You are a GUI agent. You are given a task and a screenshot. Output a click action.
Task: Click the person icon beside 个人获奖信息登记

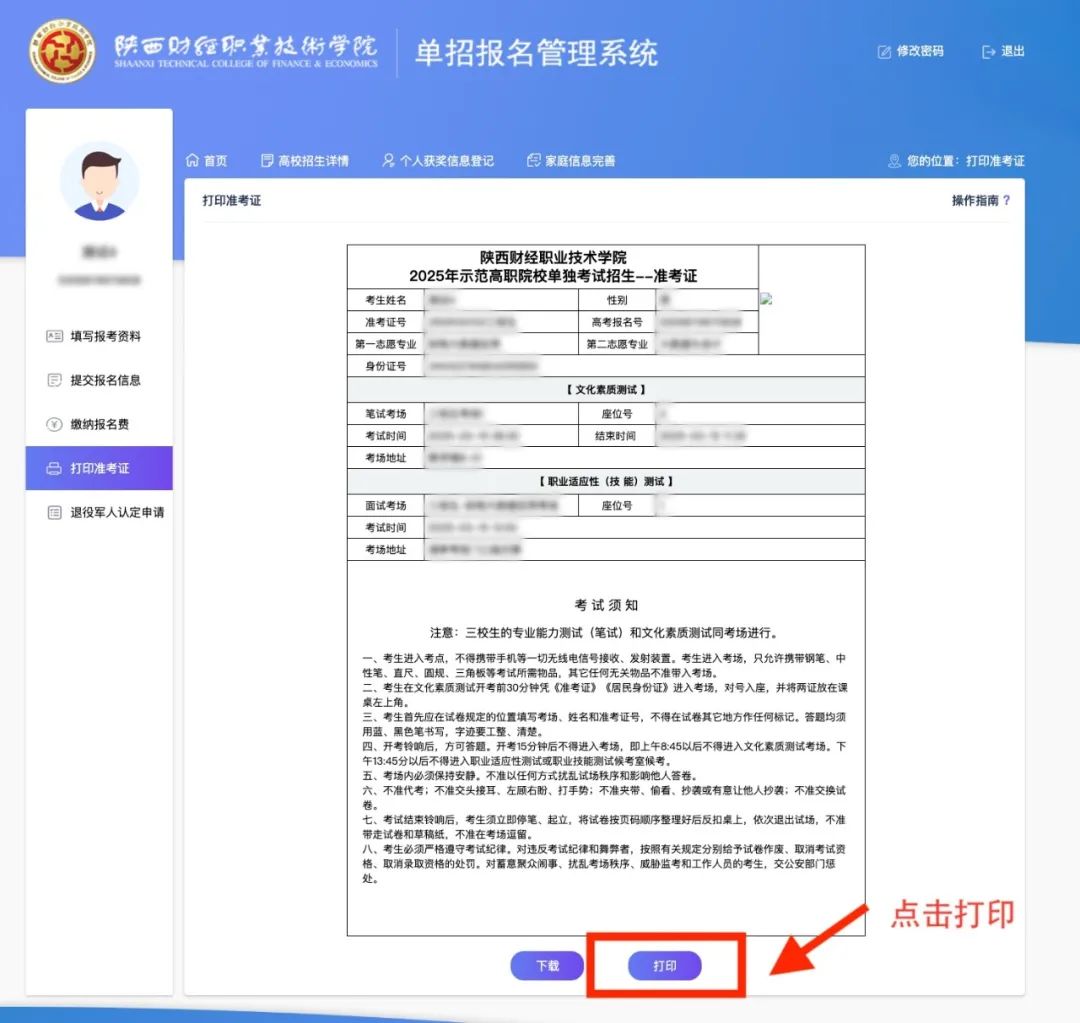[389, 161]
